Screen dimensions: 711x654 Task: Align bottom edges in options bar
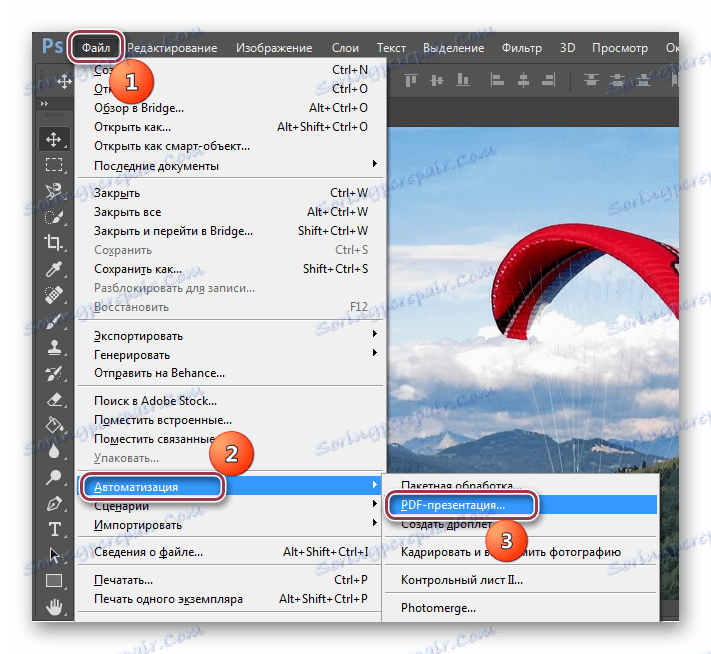coord(463,81)
